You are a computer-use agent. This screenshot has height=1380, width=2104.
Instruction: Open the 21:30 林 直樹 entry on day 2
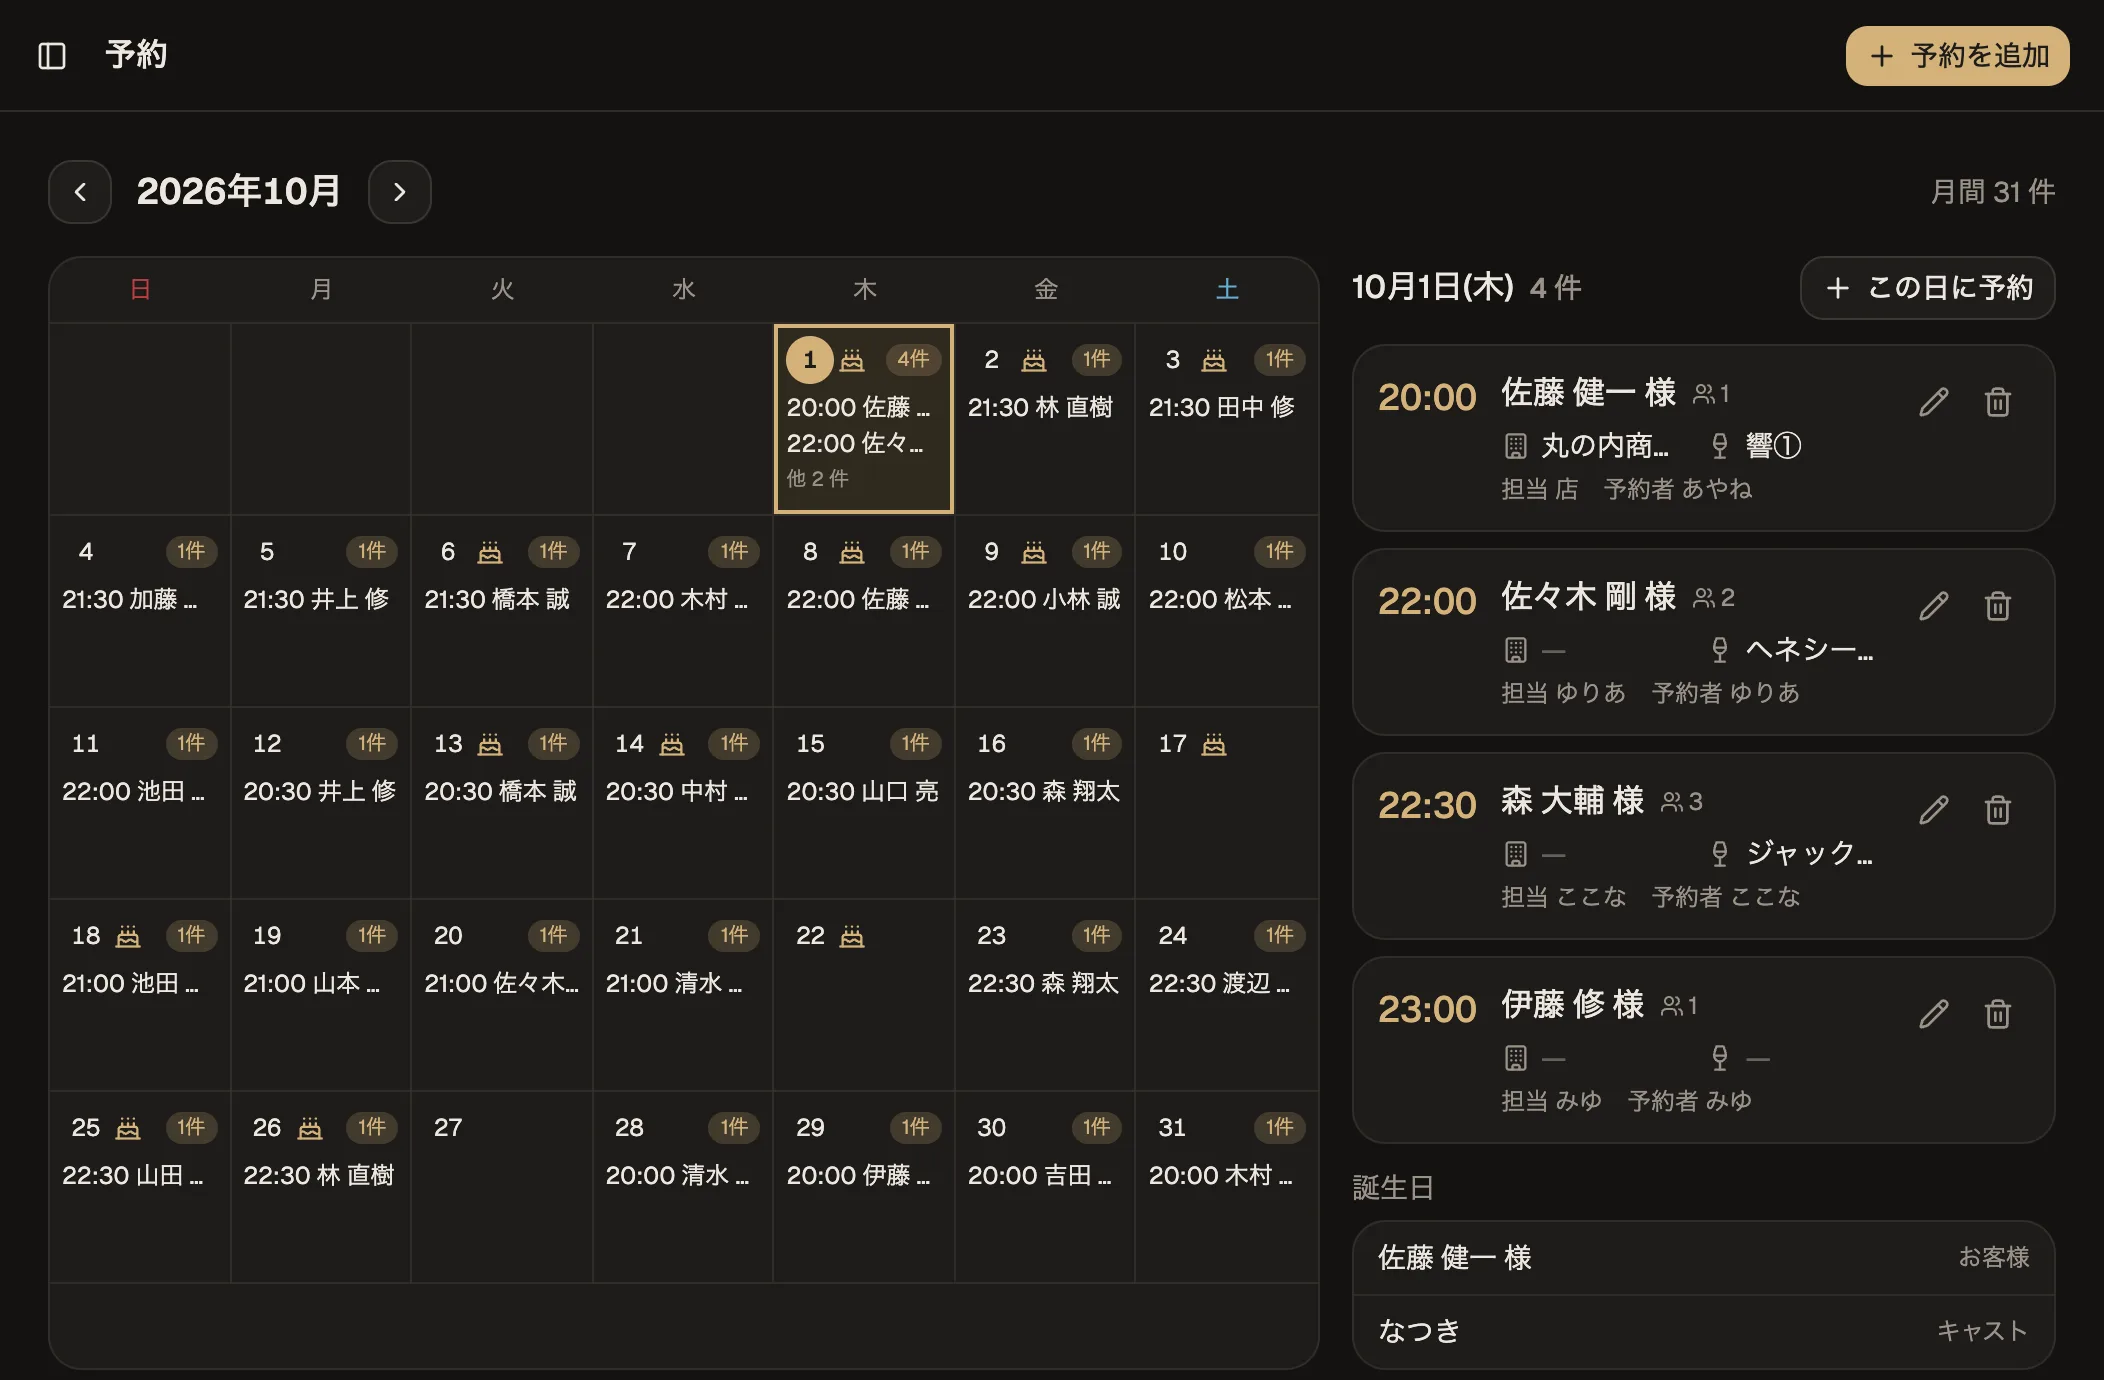[x=1040, y=408]
